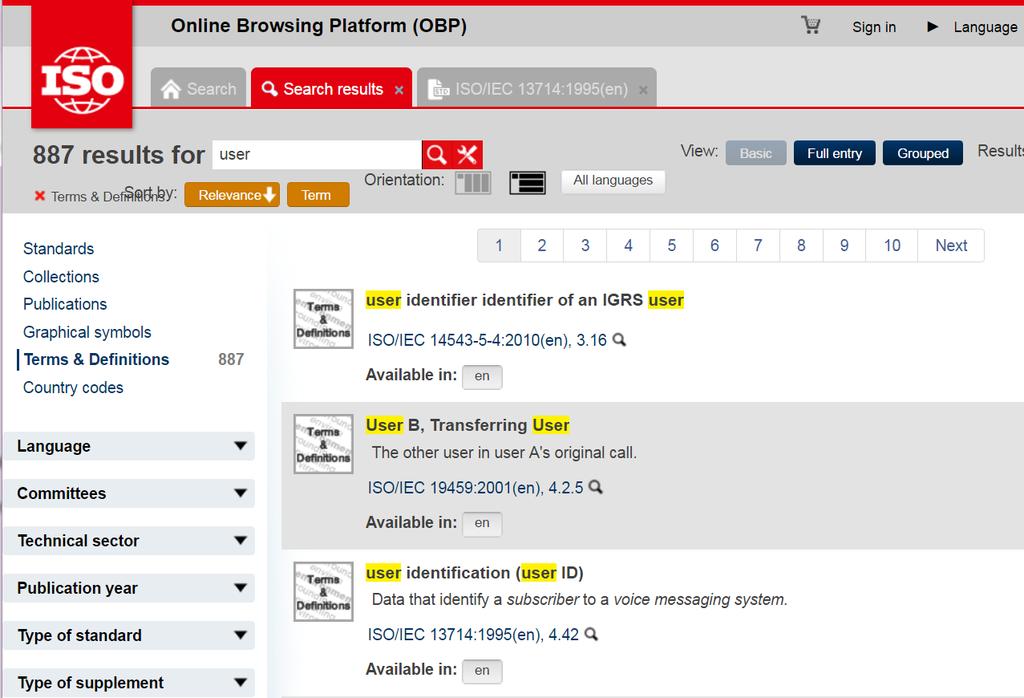Click 'en' language button under user identifier result
This screenshot has width=1024, height=698.
click(x=482, y=376)
